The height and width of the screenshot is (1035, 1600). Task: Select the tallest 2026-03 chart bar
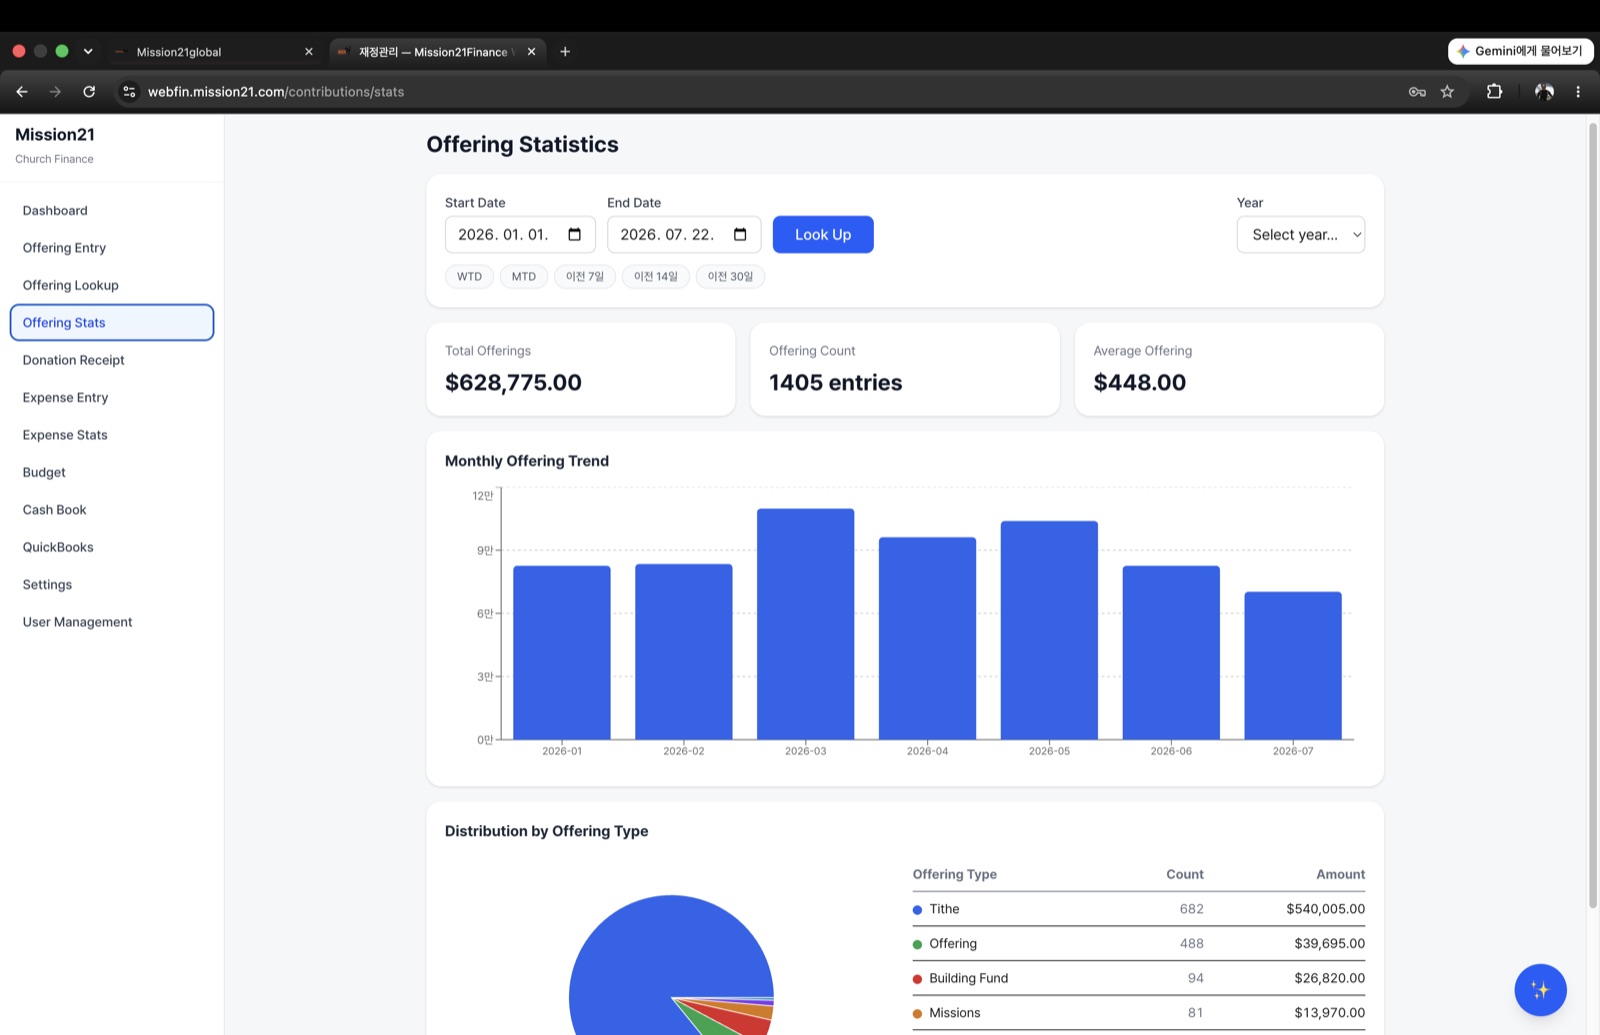tap(806, 624)
